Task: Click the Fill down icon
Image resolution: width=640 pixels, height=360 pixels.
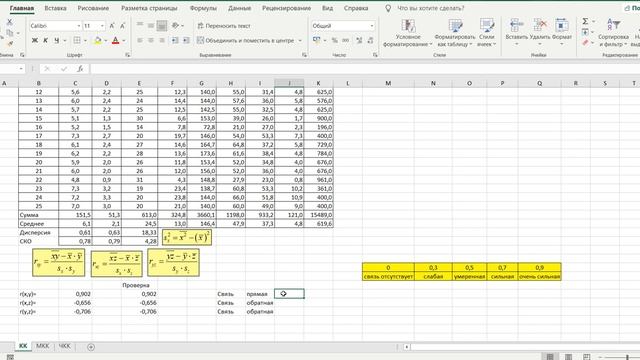Action: (585, 32)
